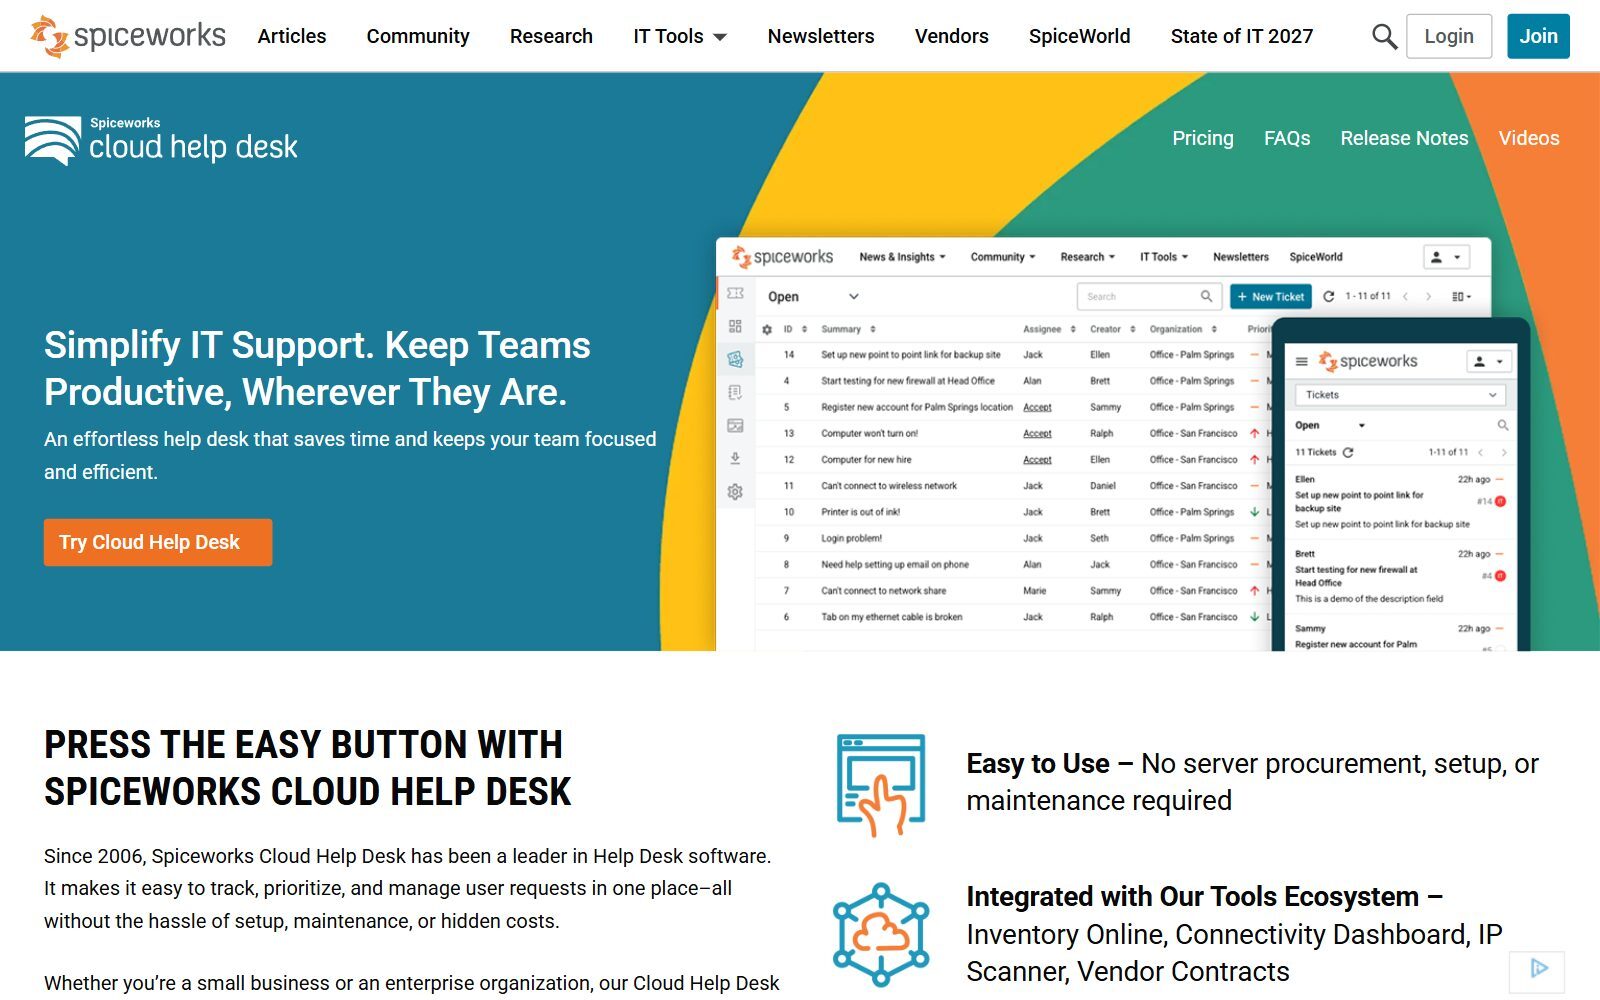1600x1000 pixels.
Task: Open the SpiceWorld link
Action: (x=1079, y=36)
